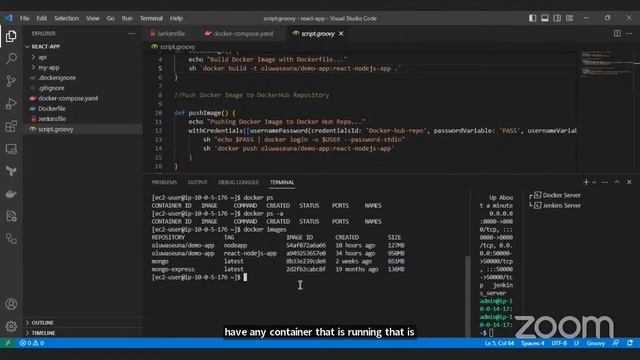The height and width of the screenshot is (360, 640).
Task: Toggle the secondary side bar layout icon
Action: 557,18
